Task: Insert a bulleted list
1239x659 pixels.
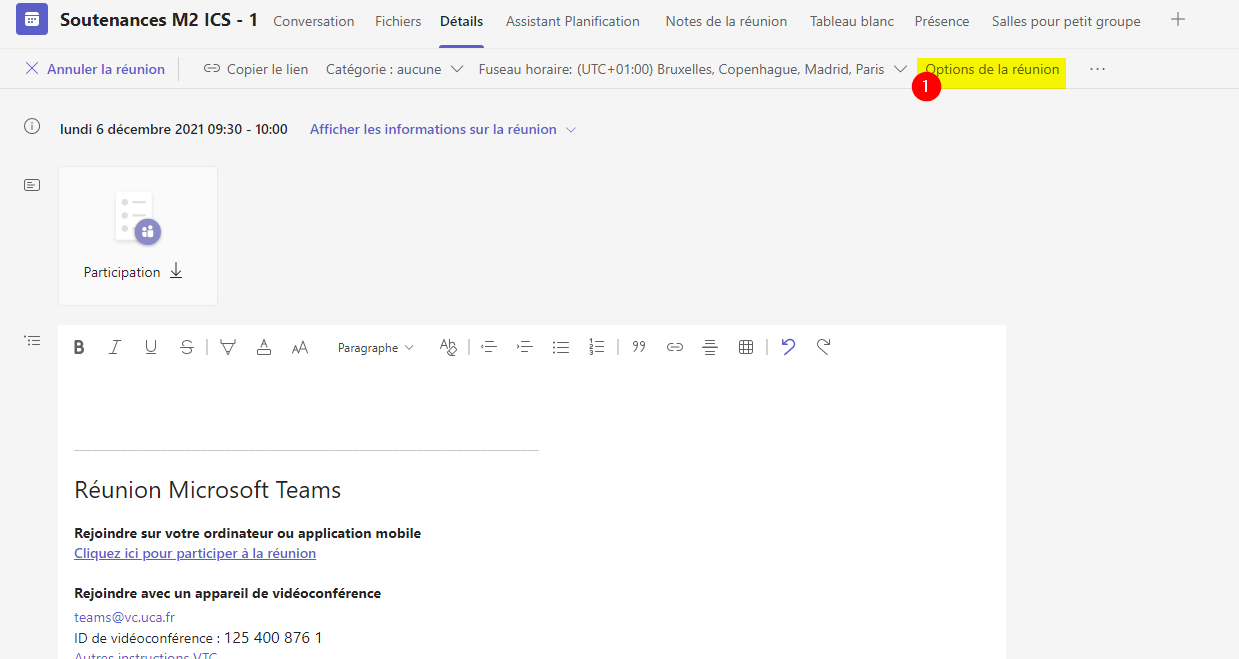Action: [x=561, y=347]
